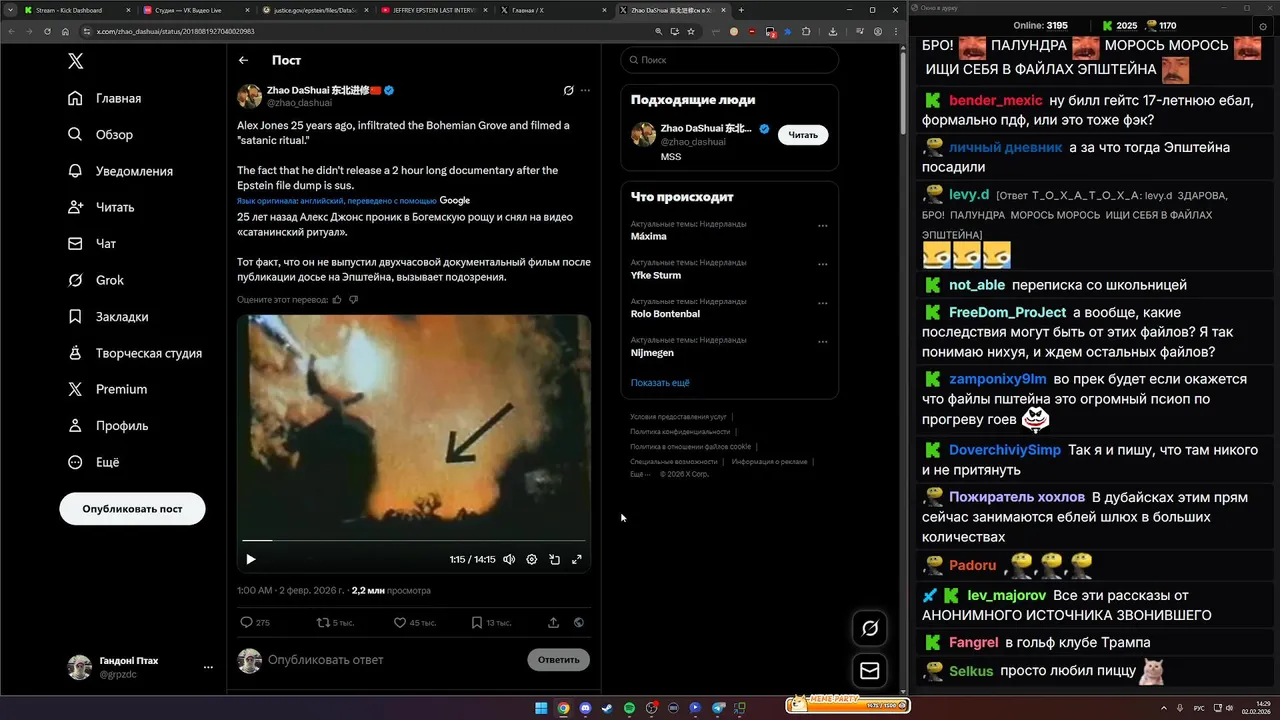Screen dimensions: 1280x720
Task: Open Spotify from the taskbar
Action: click(629, 708)
